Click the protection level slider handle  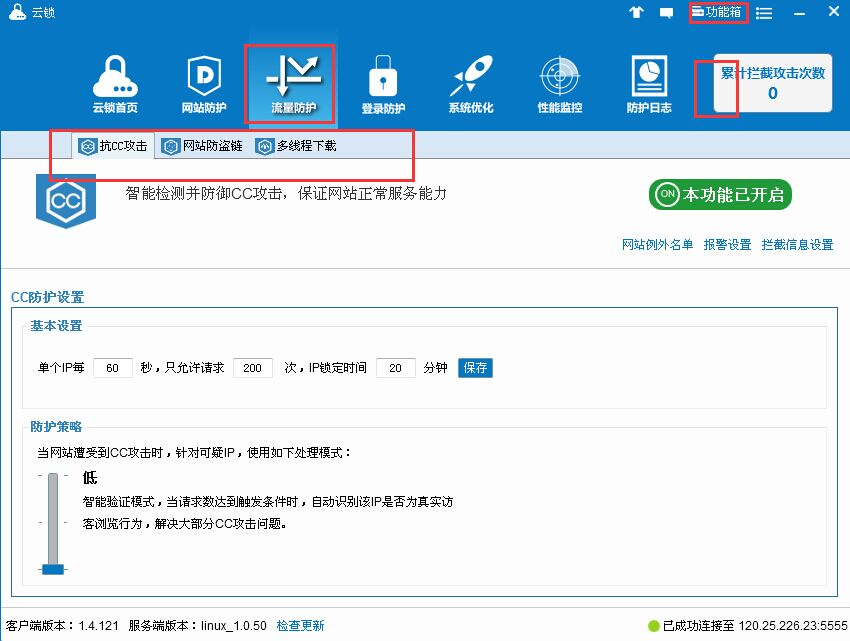[53, 569]
